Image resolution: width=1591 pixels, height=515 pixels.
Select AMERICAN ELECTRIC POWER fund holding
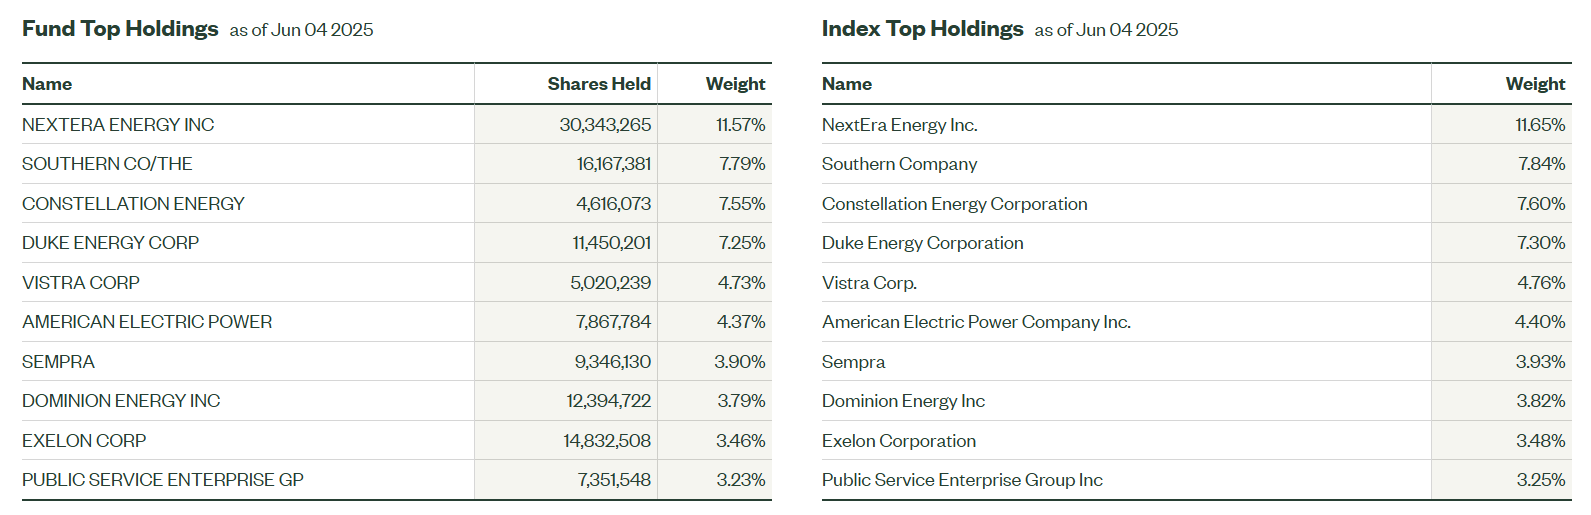point(147,322)
